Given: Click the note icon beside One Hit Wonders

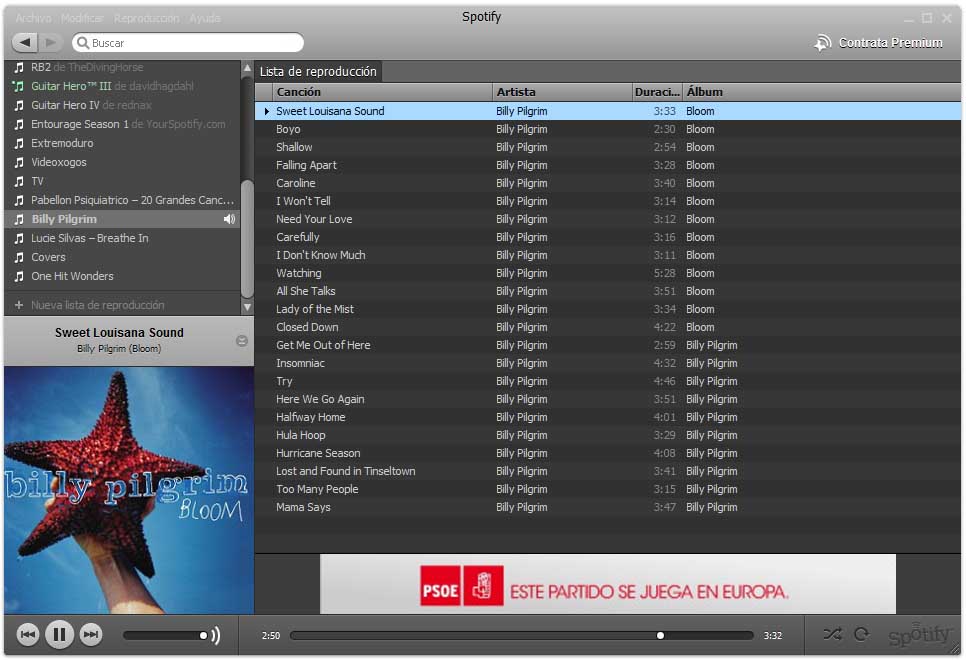Looking at the screenshot, I should point(19,276).
